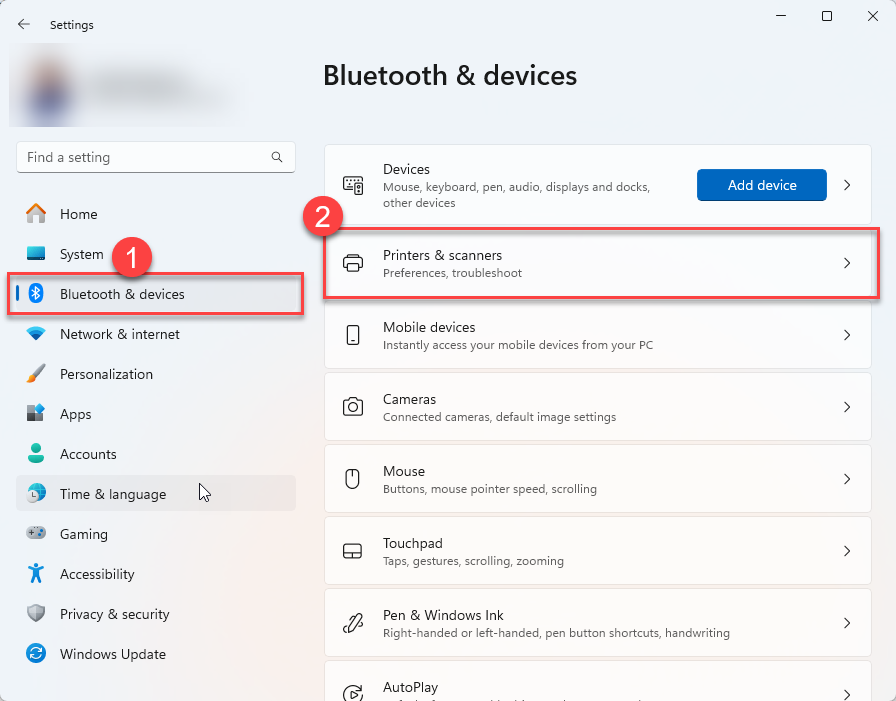Expand the Devices row chevron
The image size is (896, 701).
846,186
